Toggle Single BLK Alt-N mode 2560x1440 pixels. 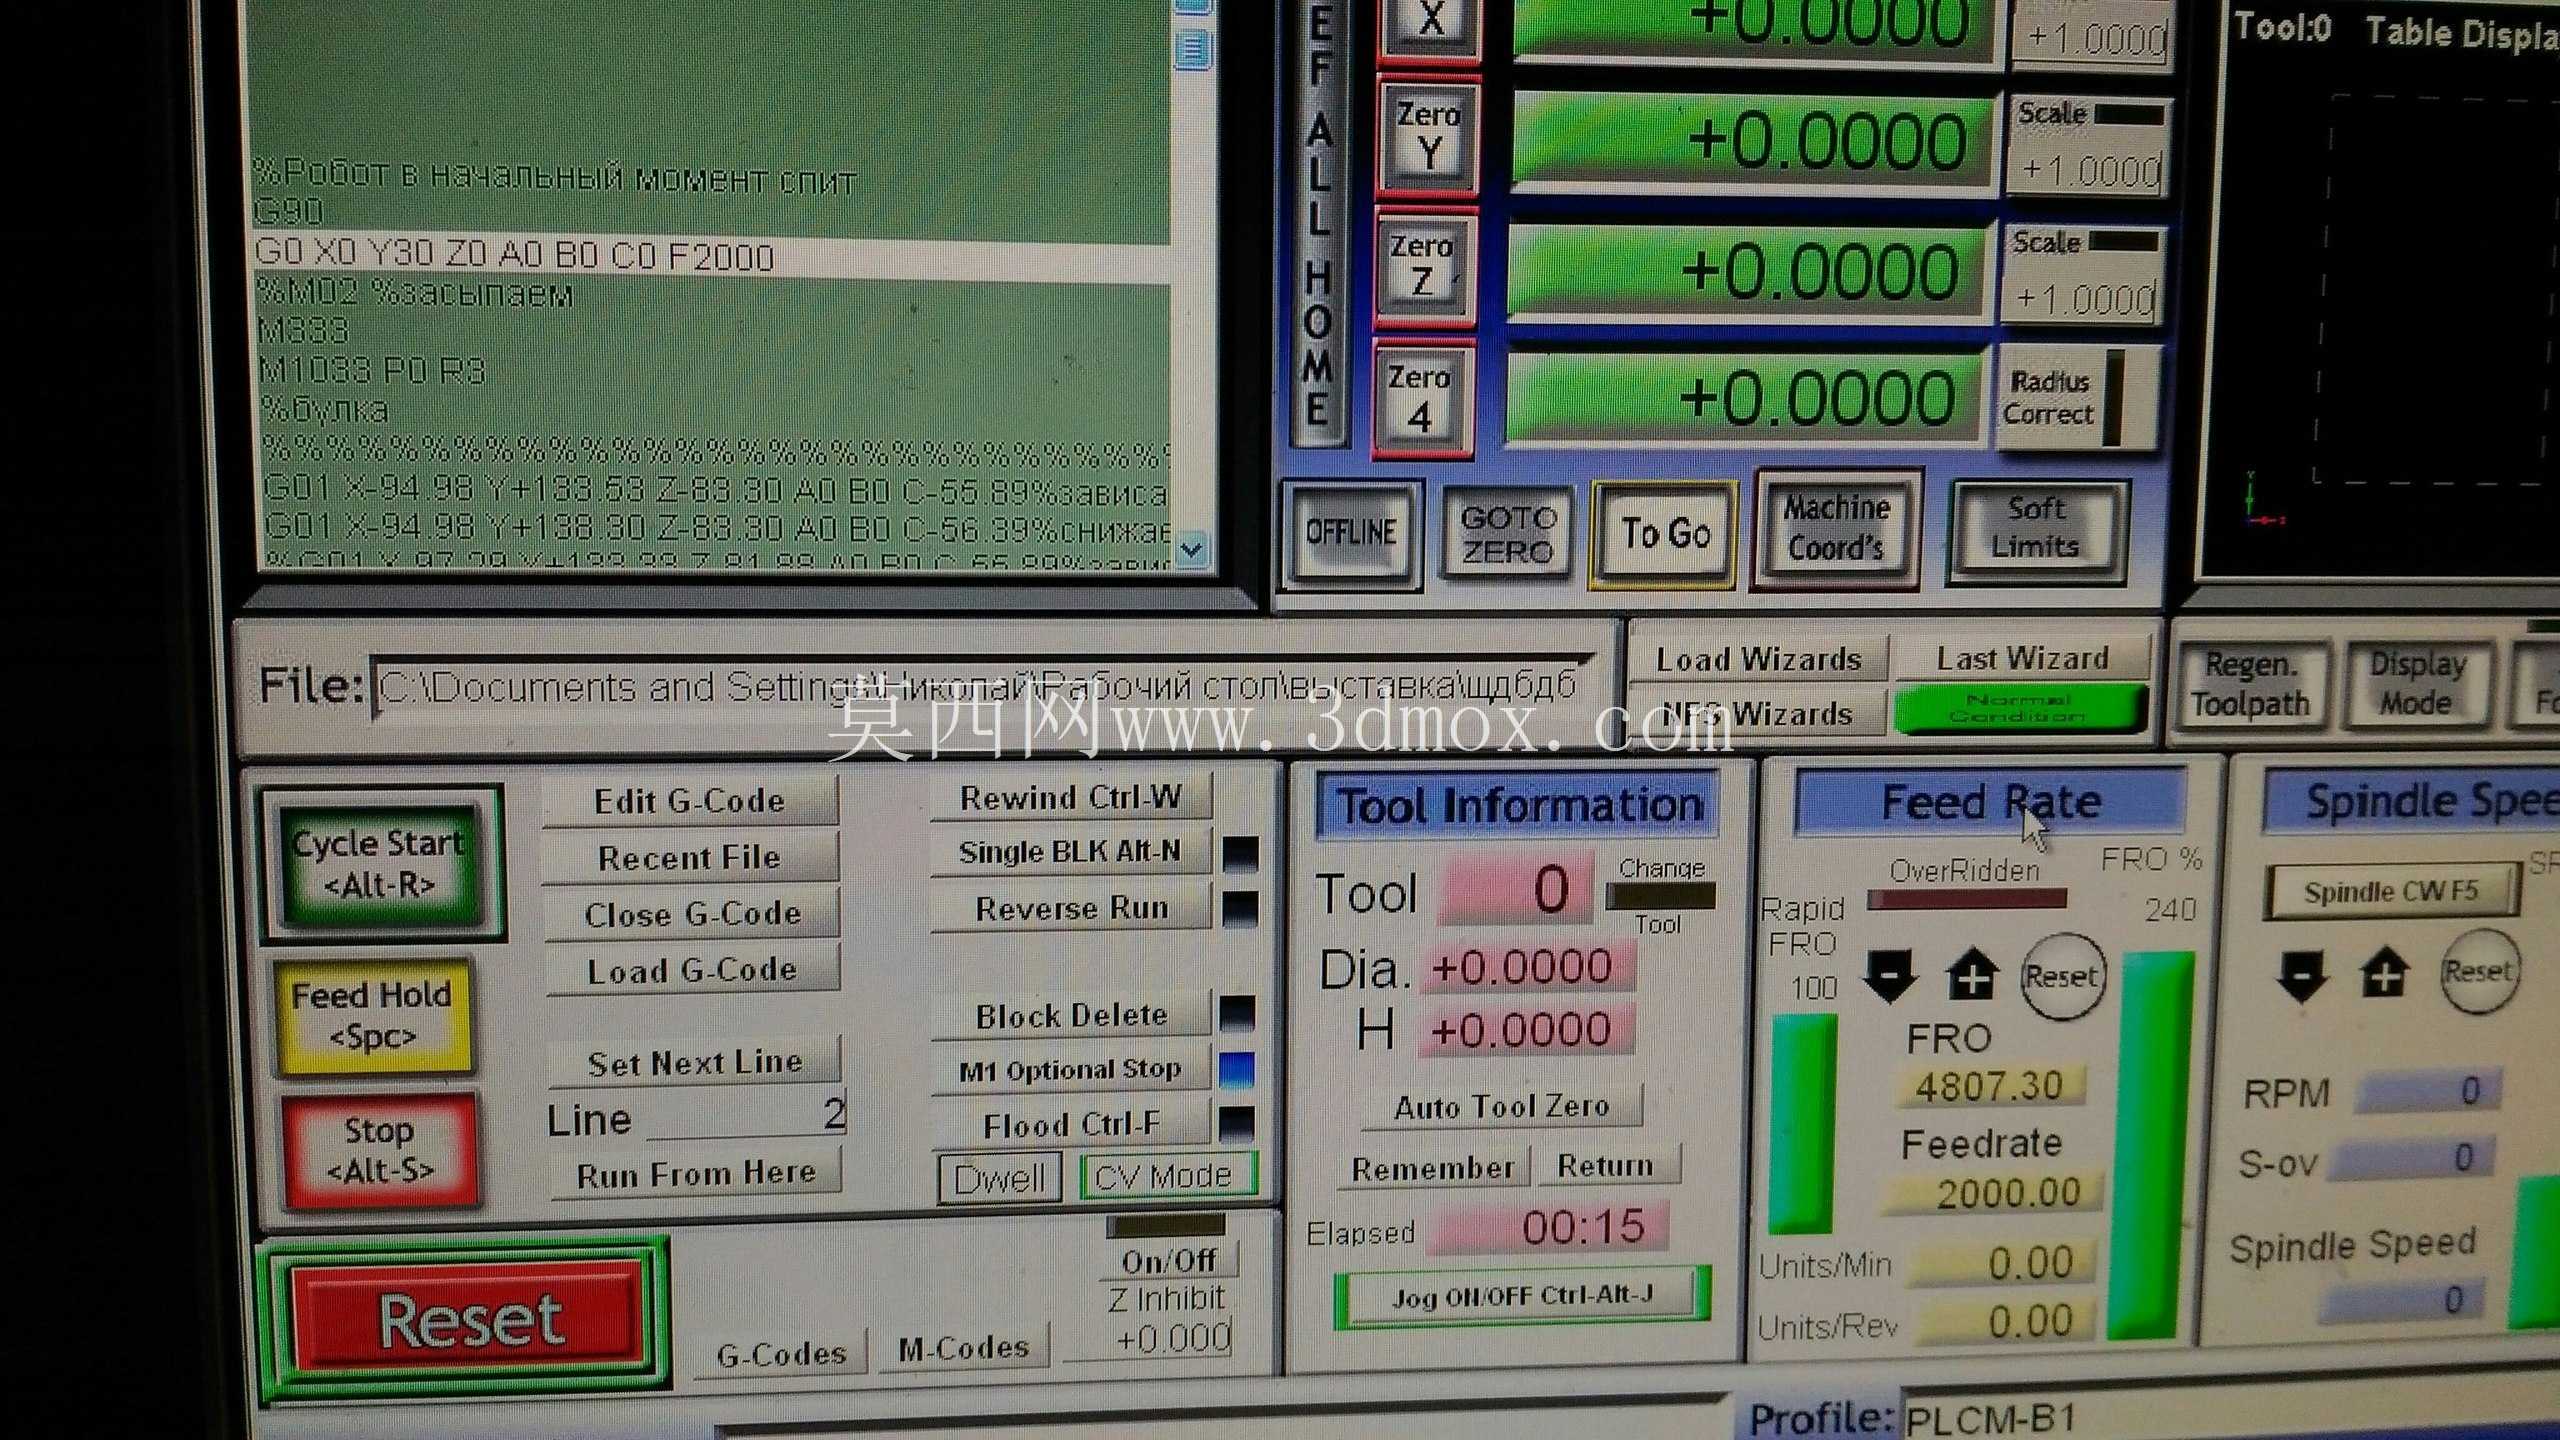1071,852
